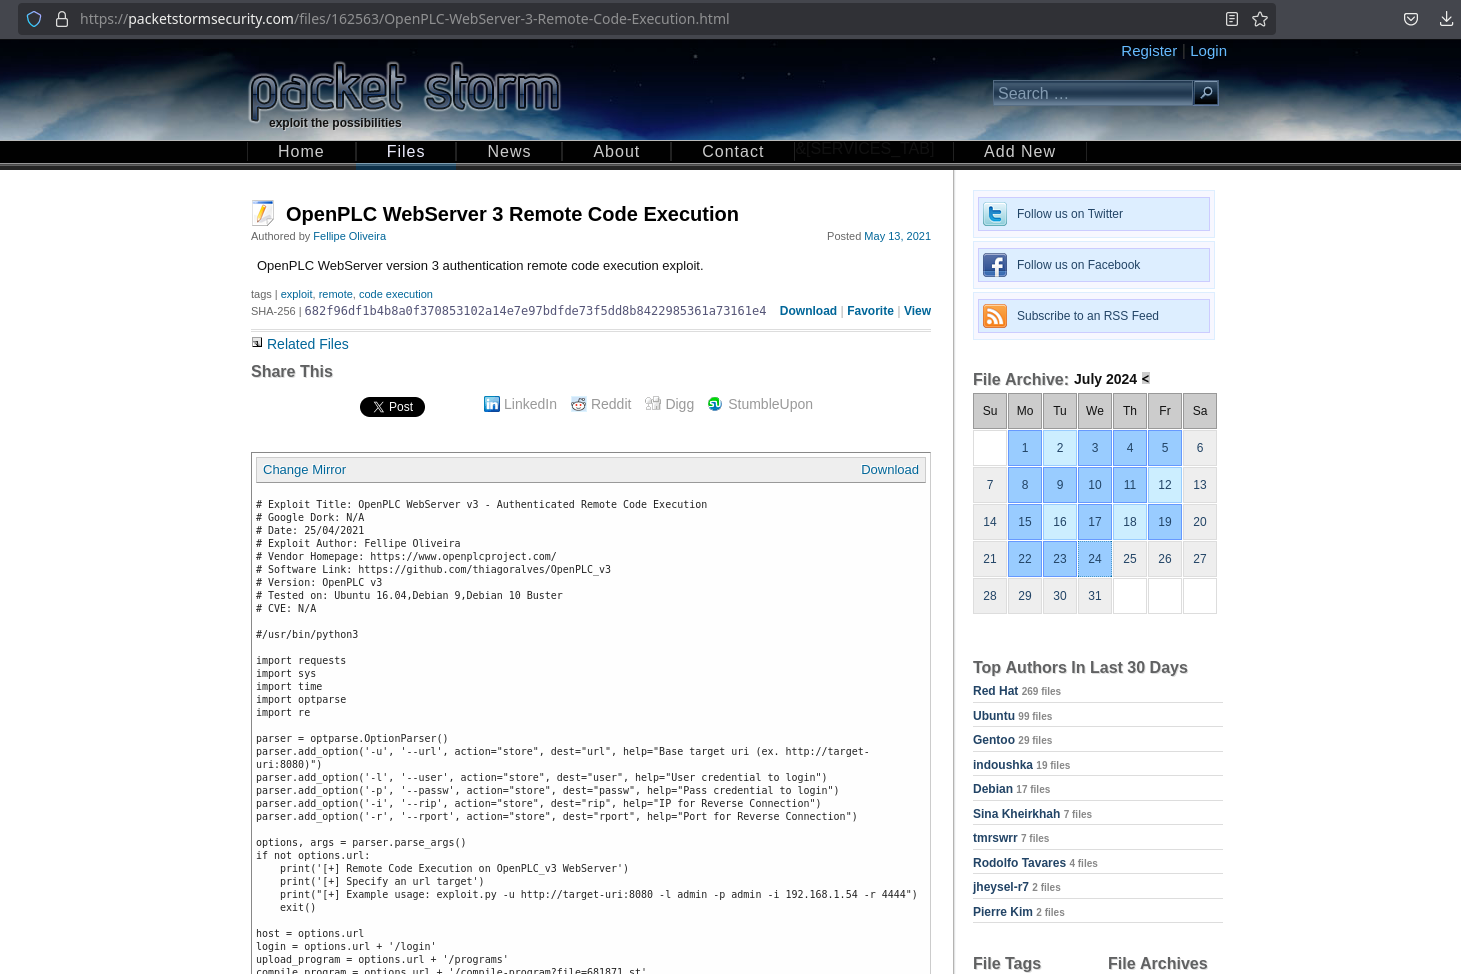Screen dimensions: 1461x974
Task: Open Pierre Kim author files
Action: click(1002, 912)
